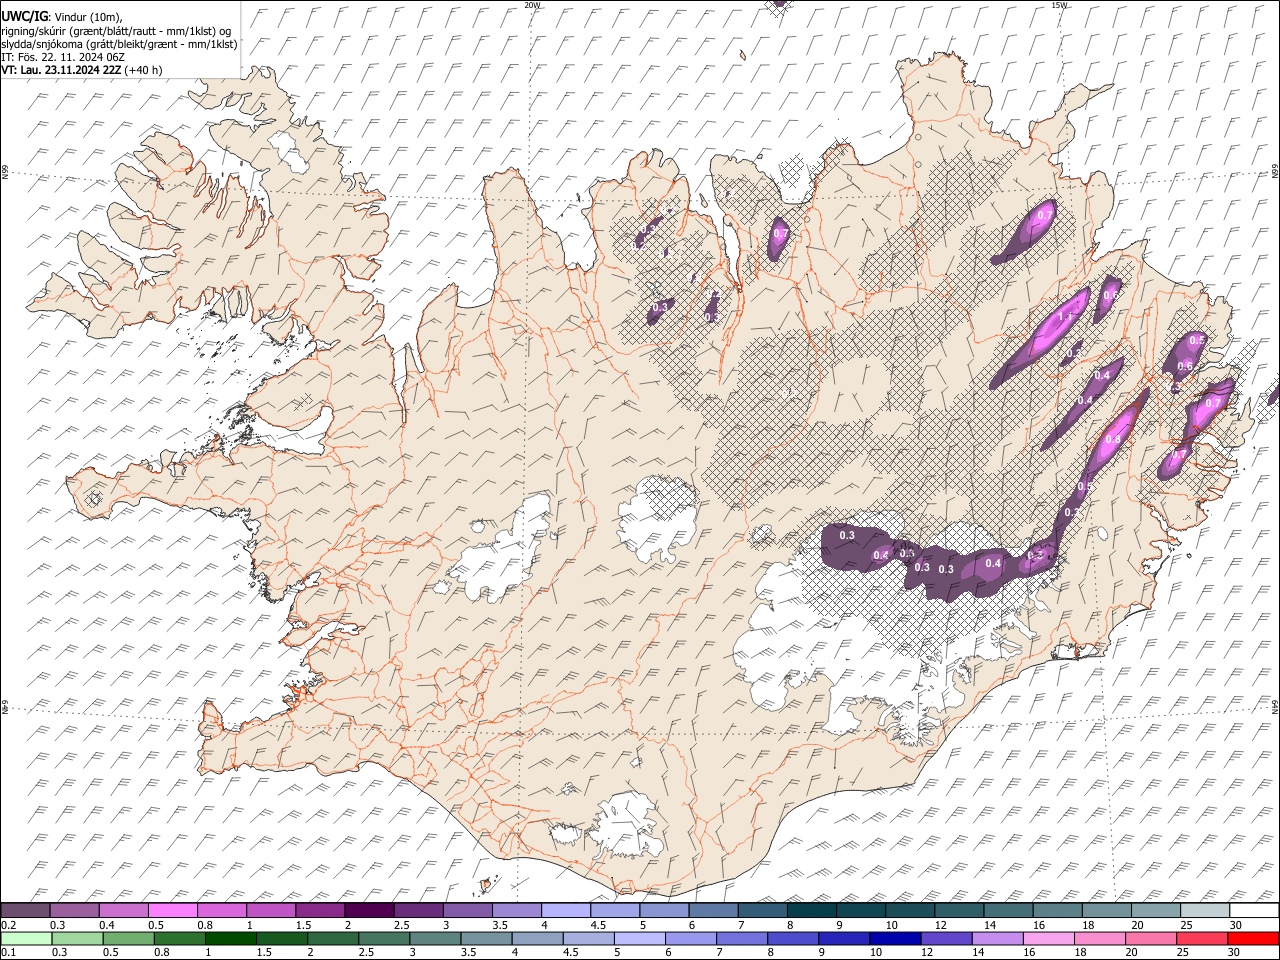
Task: Click the lavender upper-scale swatch between 4 and 4.5
Action: tap(564, 910)
